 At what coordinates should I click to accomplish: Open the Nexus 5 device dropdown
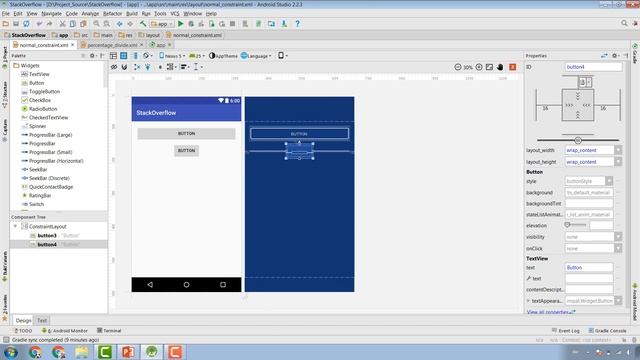coord(172,56)
